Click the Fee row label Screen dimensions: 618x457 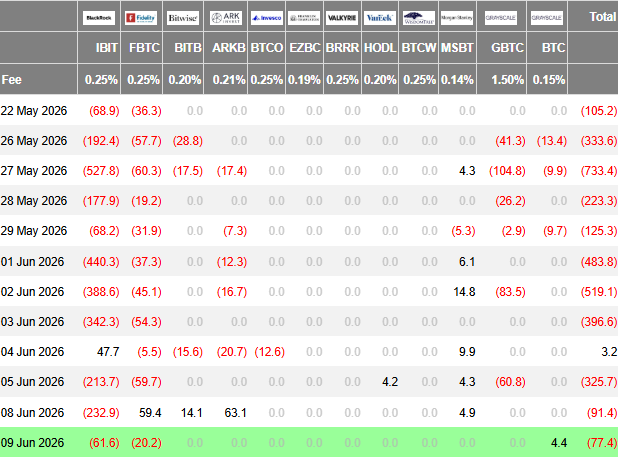pos(11,80)
